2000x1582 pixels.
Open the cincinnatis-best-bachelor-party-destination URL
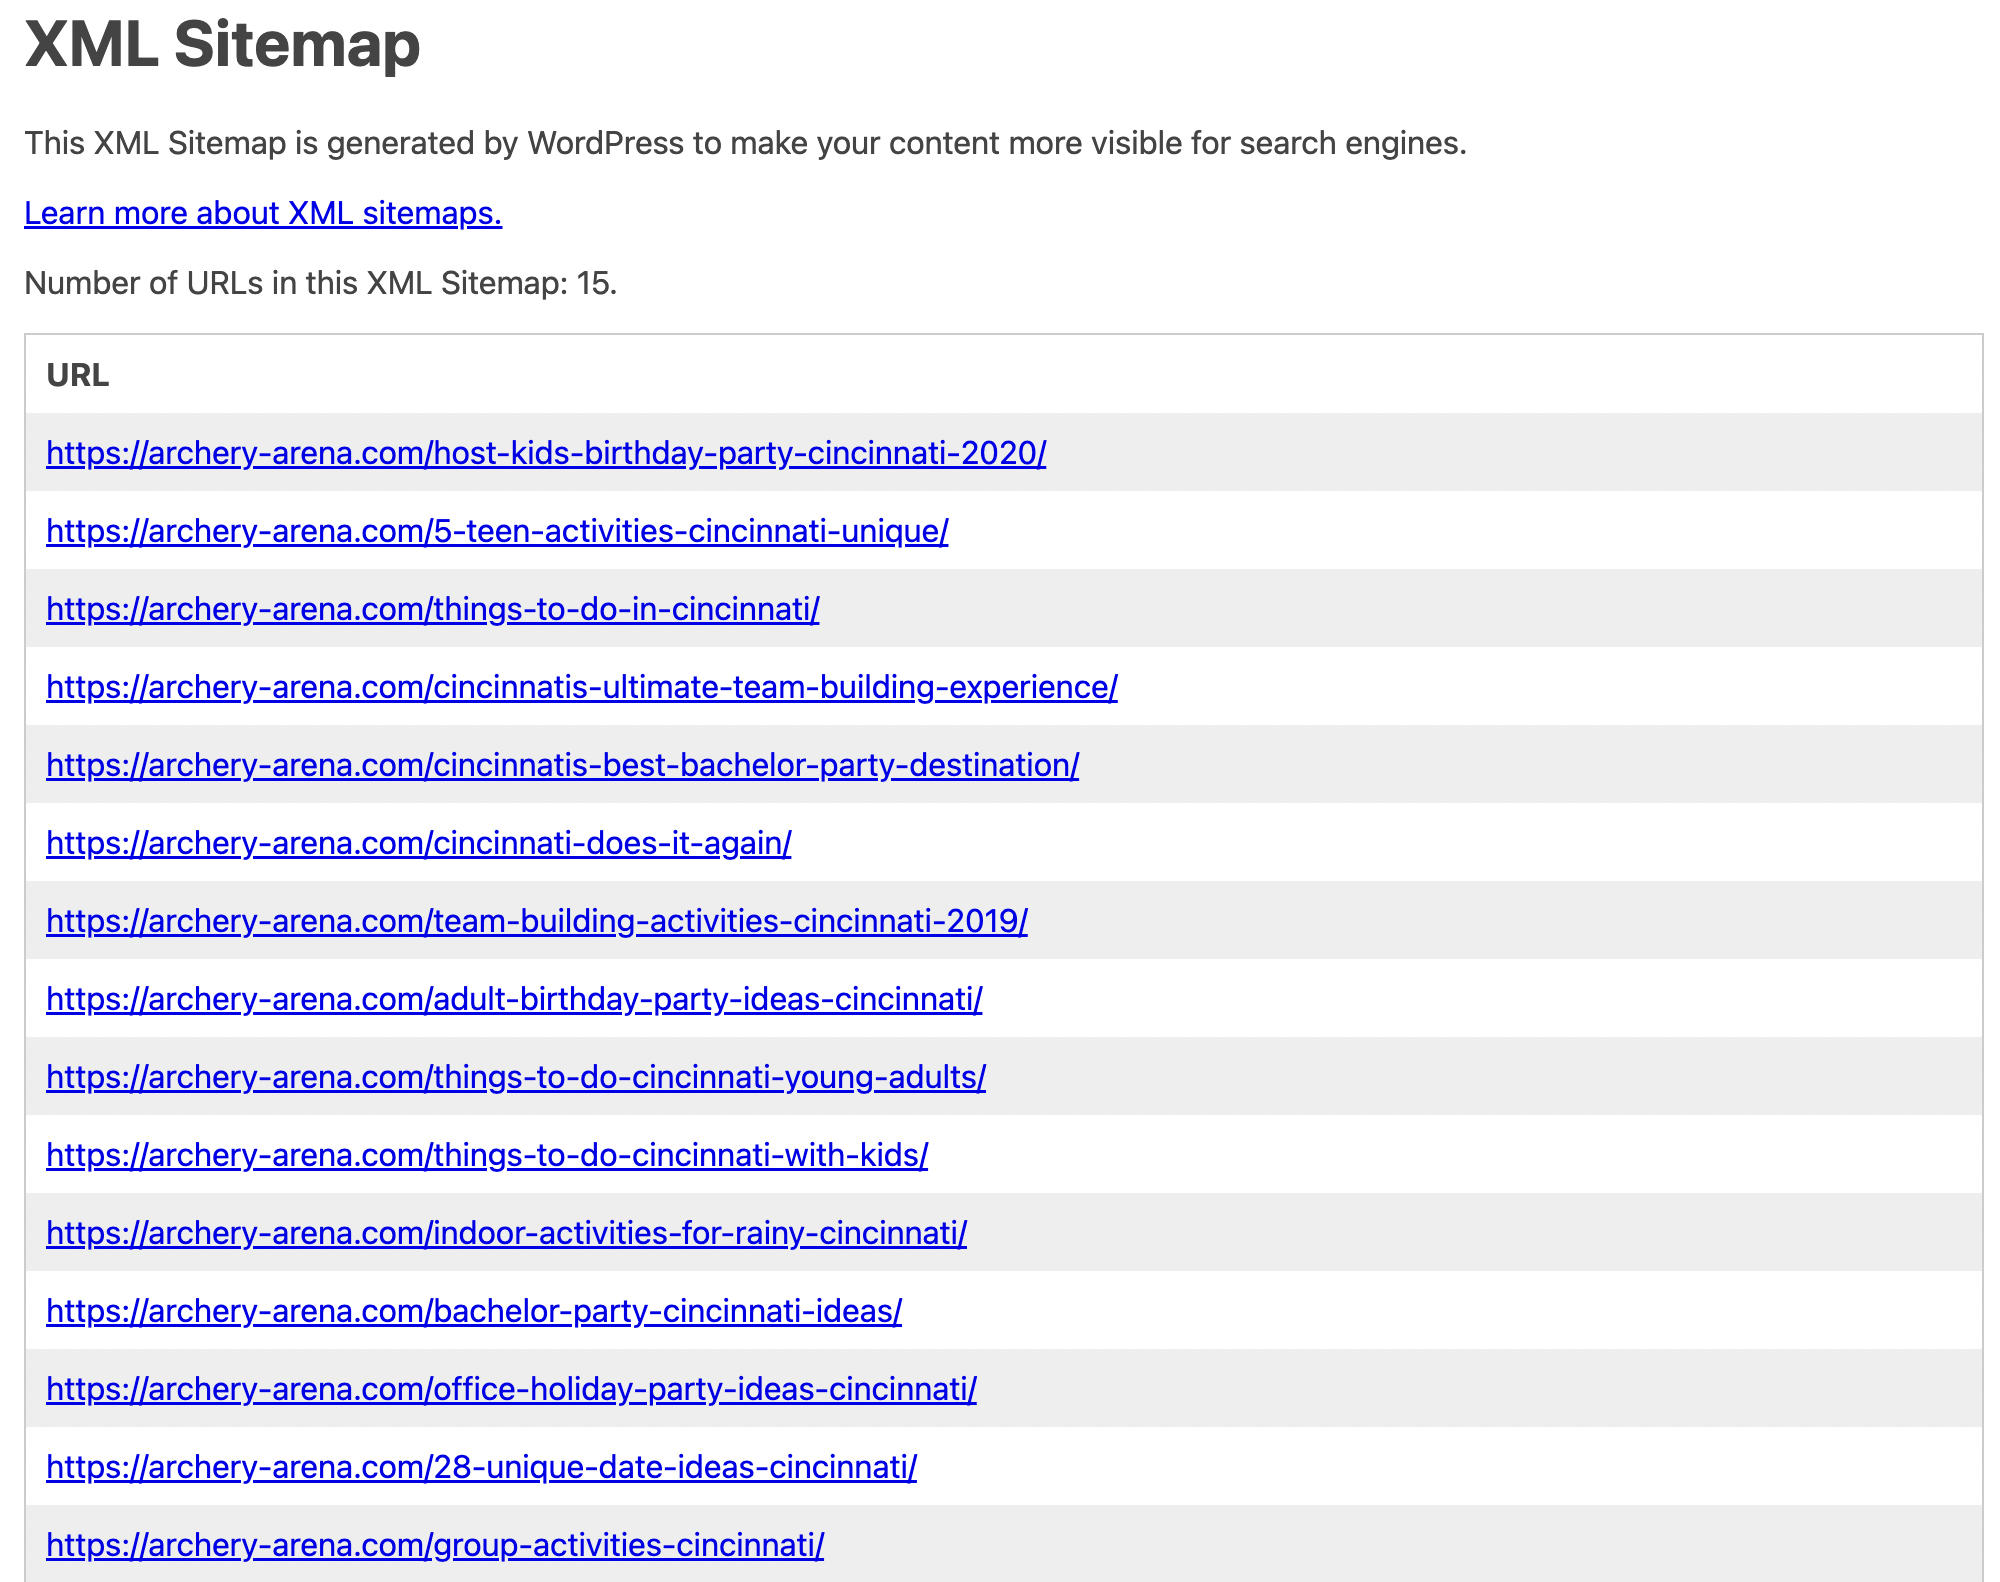pyautogui.click(x=561, y=765)
